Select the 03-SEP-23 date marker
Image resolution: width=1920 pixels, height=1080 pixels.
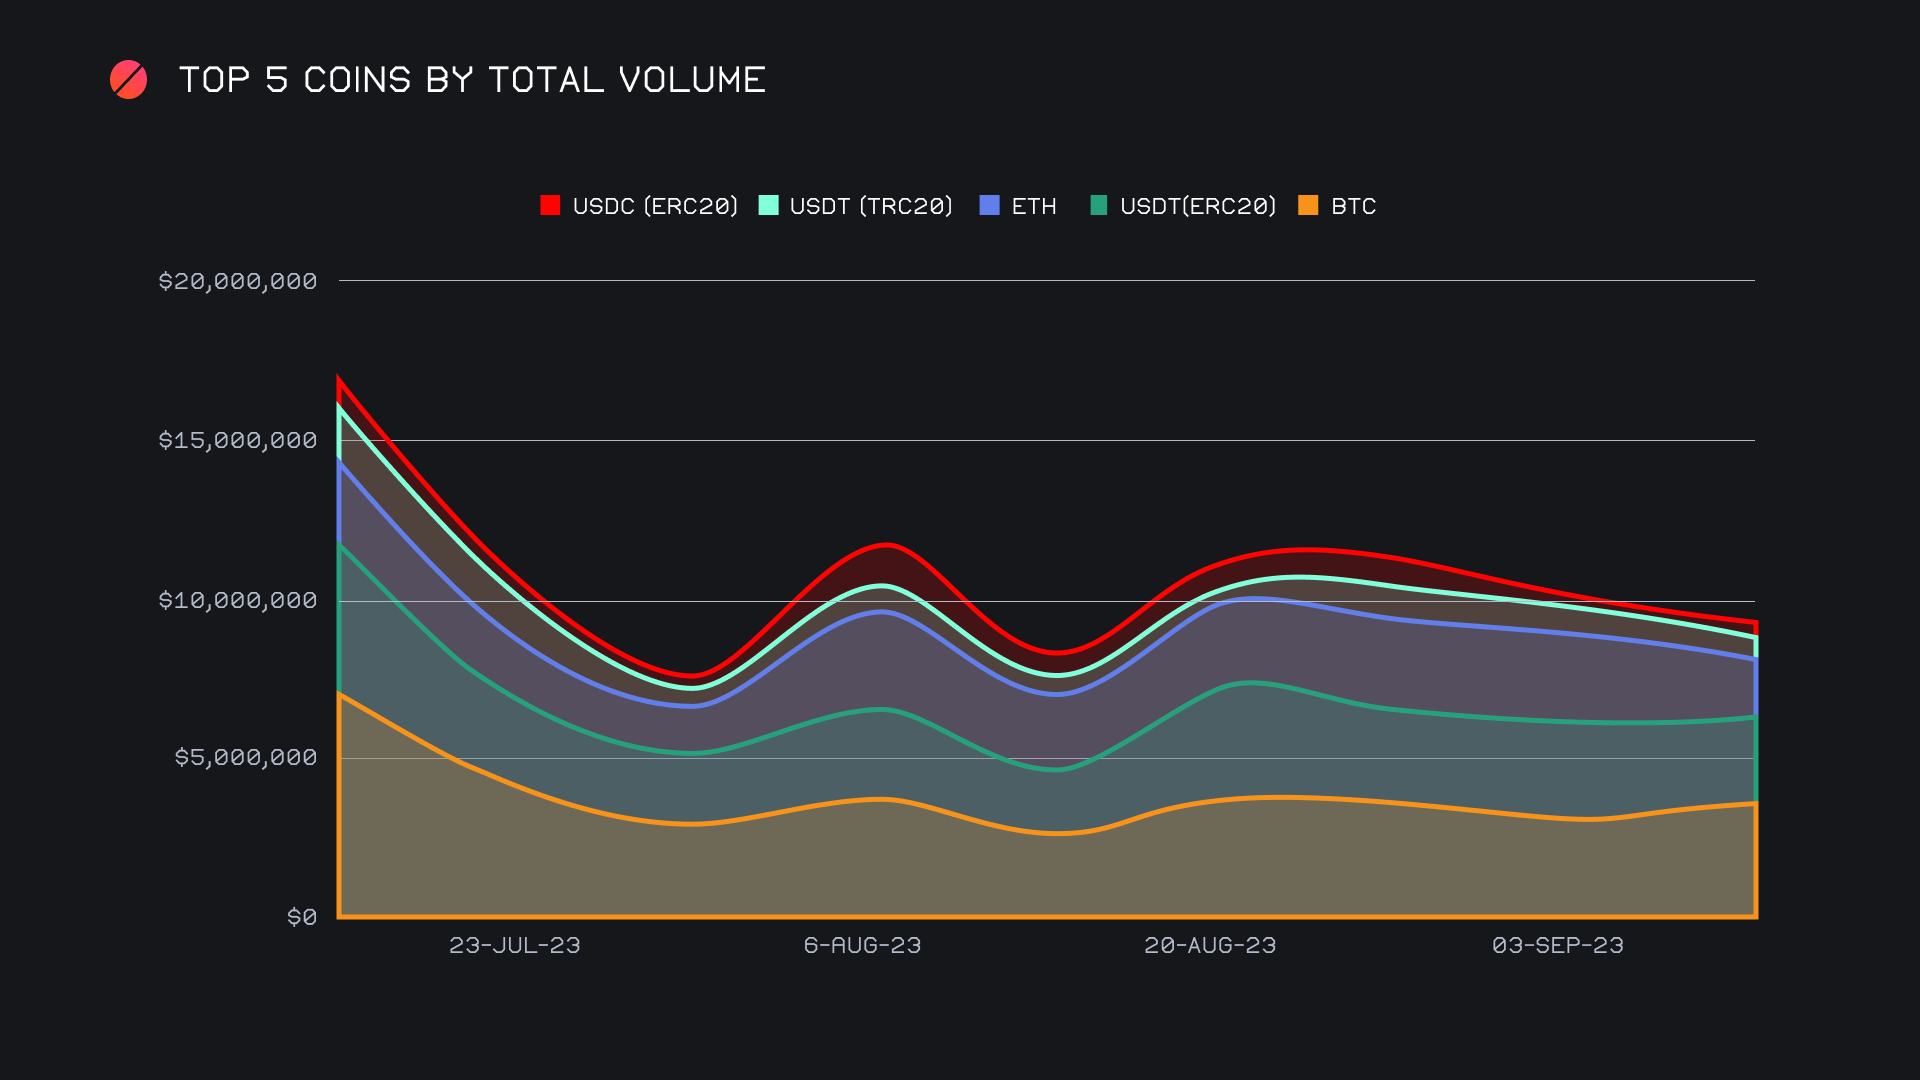click(x=1558, y=945)
